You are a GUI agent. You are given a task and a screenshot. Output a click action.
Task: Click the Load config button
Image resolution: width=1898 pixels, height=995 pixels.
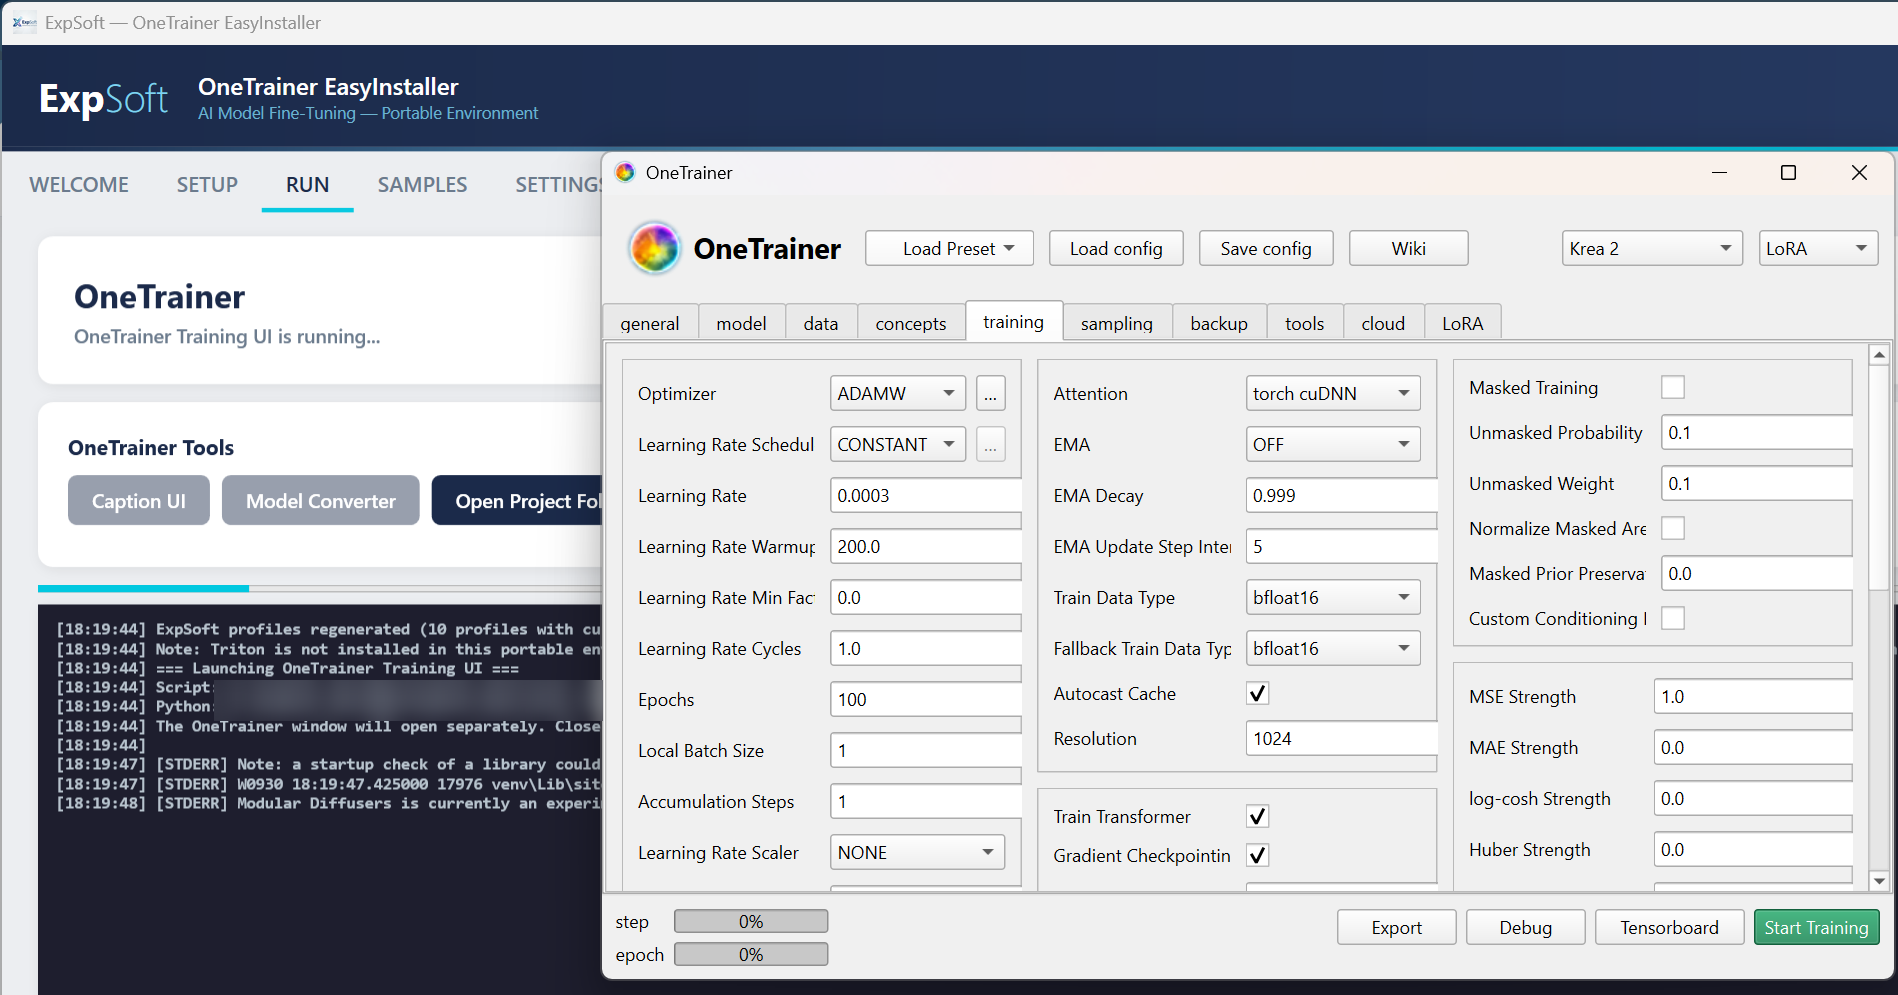(x=1116, y=248)
